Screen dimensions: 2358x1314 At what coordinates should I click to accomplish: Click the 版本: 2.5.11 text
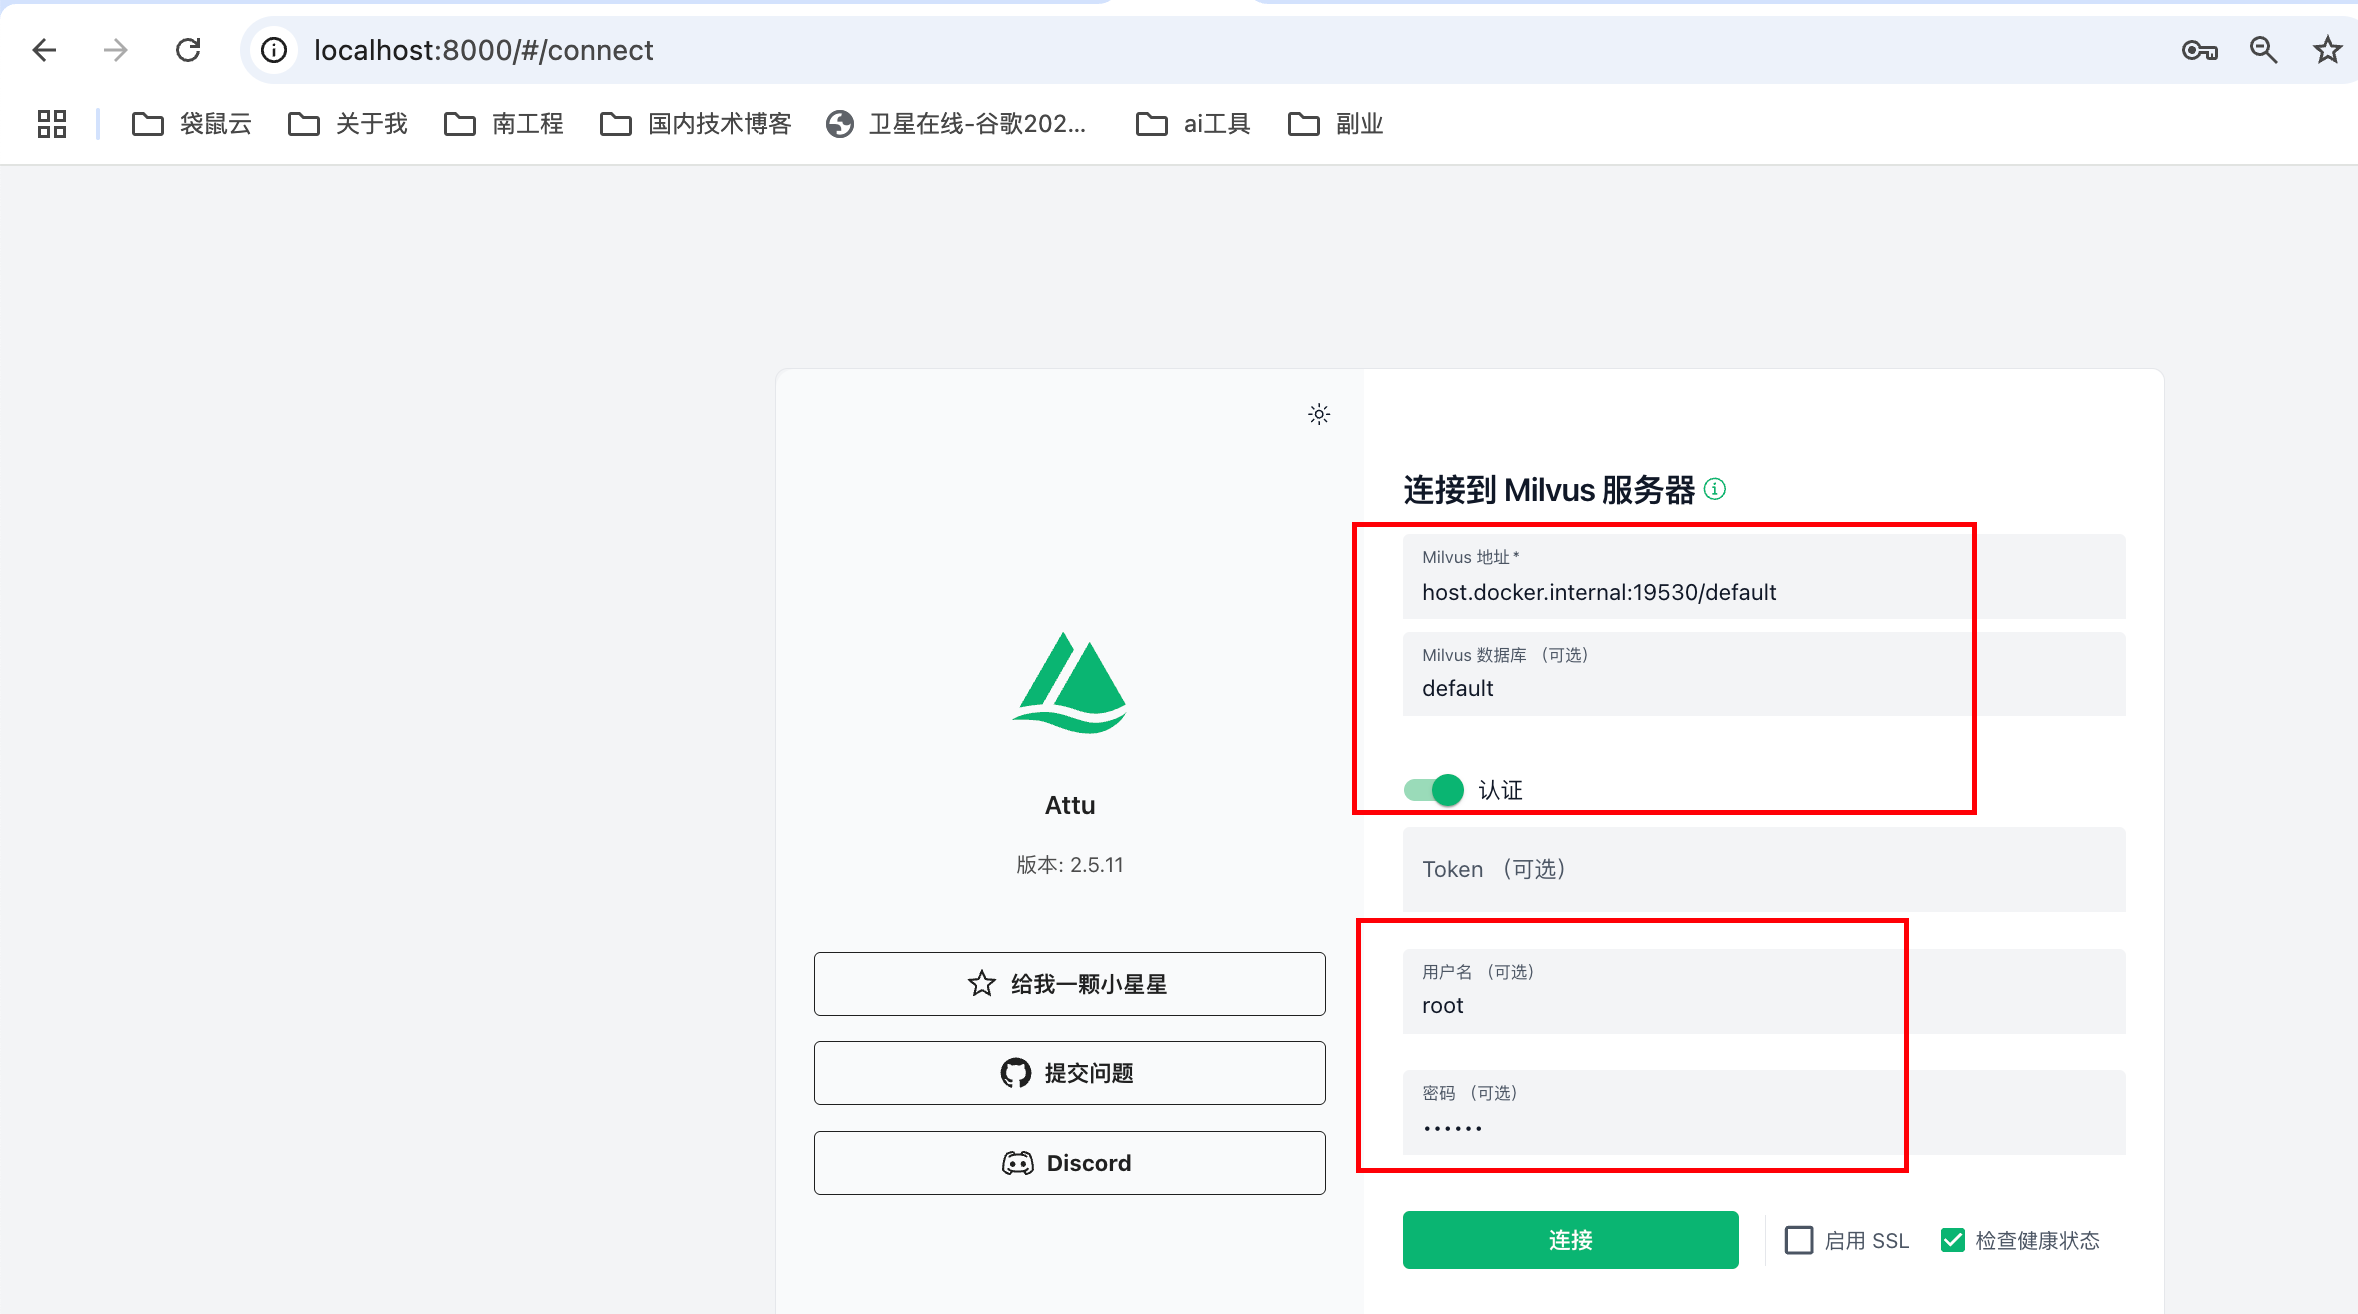point(1070,865)
